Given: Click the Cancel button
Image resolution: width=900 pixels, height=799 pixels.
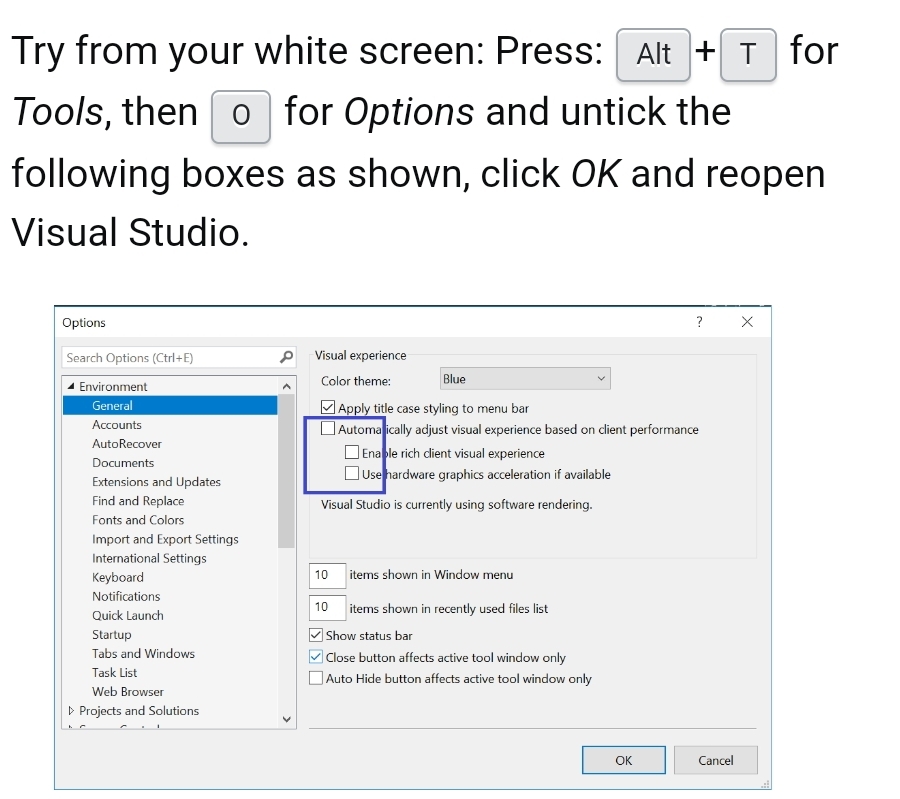Looking at the screenshot, I should pos(715,760).
